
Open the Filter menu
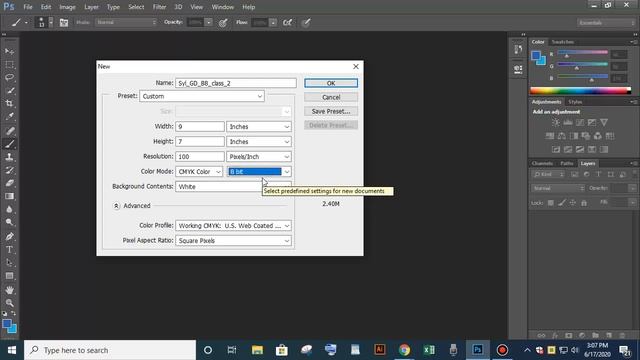[159, 7]
